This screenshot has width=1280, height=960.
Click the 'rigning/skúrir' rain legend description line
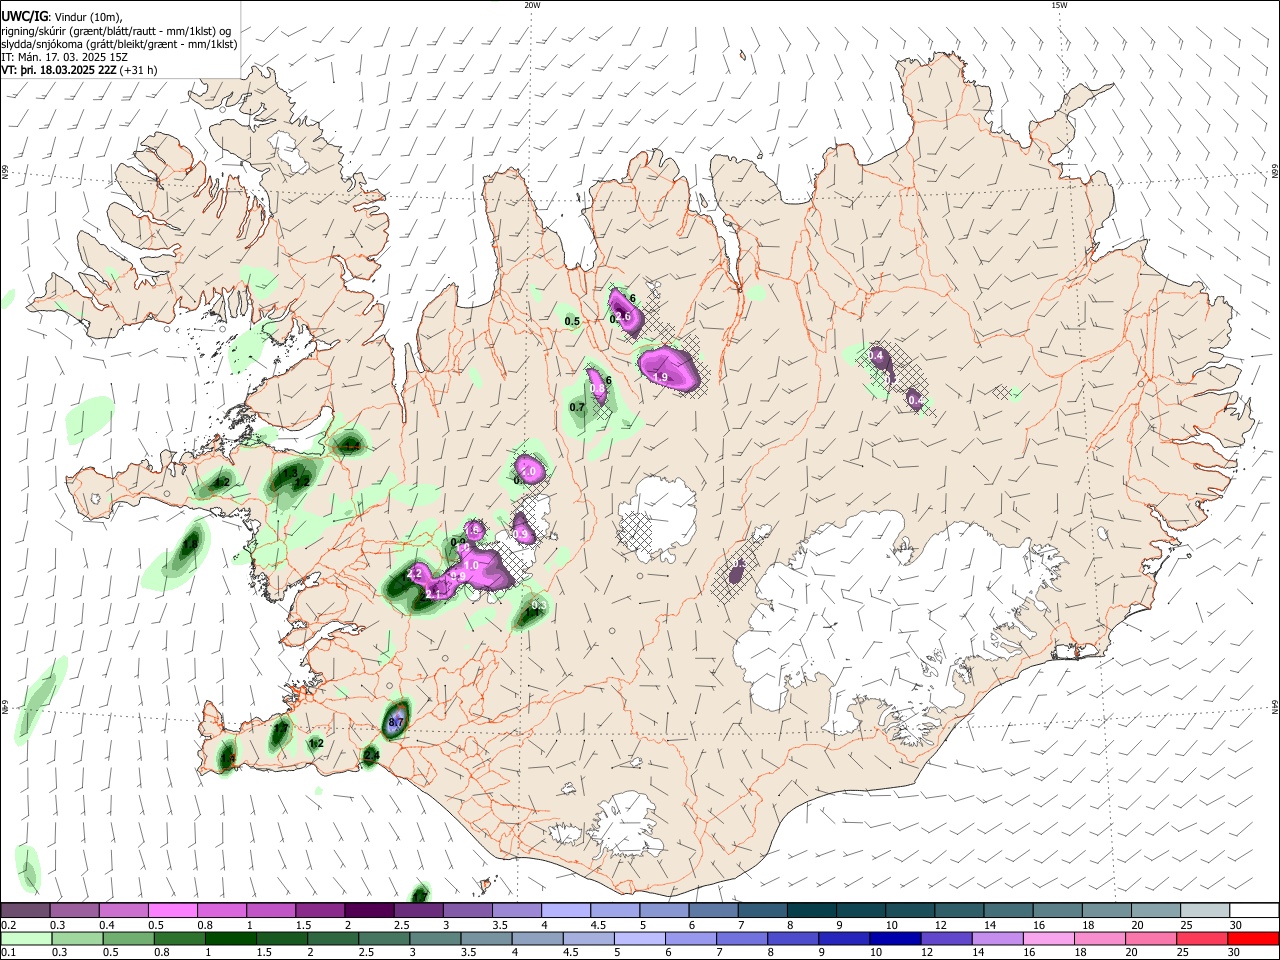click(x=118, y=30)
